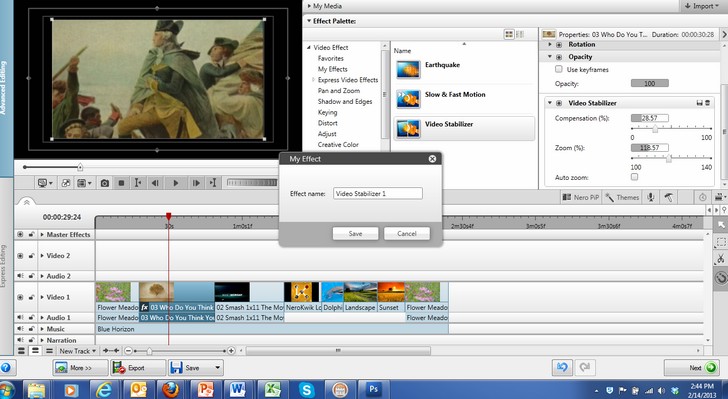Save the Video Stabilizer effect preset icon
Image resolution: width=728 pixels, height=399 pixels.
pos(699,103)
